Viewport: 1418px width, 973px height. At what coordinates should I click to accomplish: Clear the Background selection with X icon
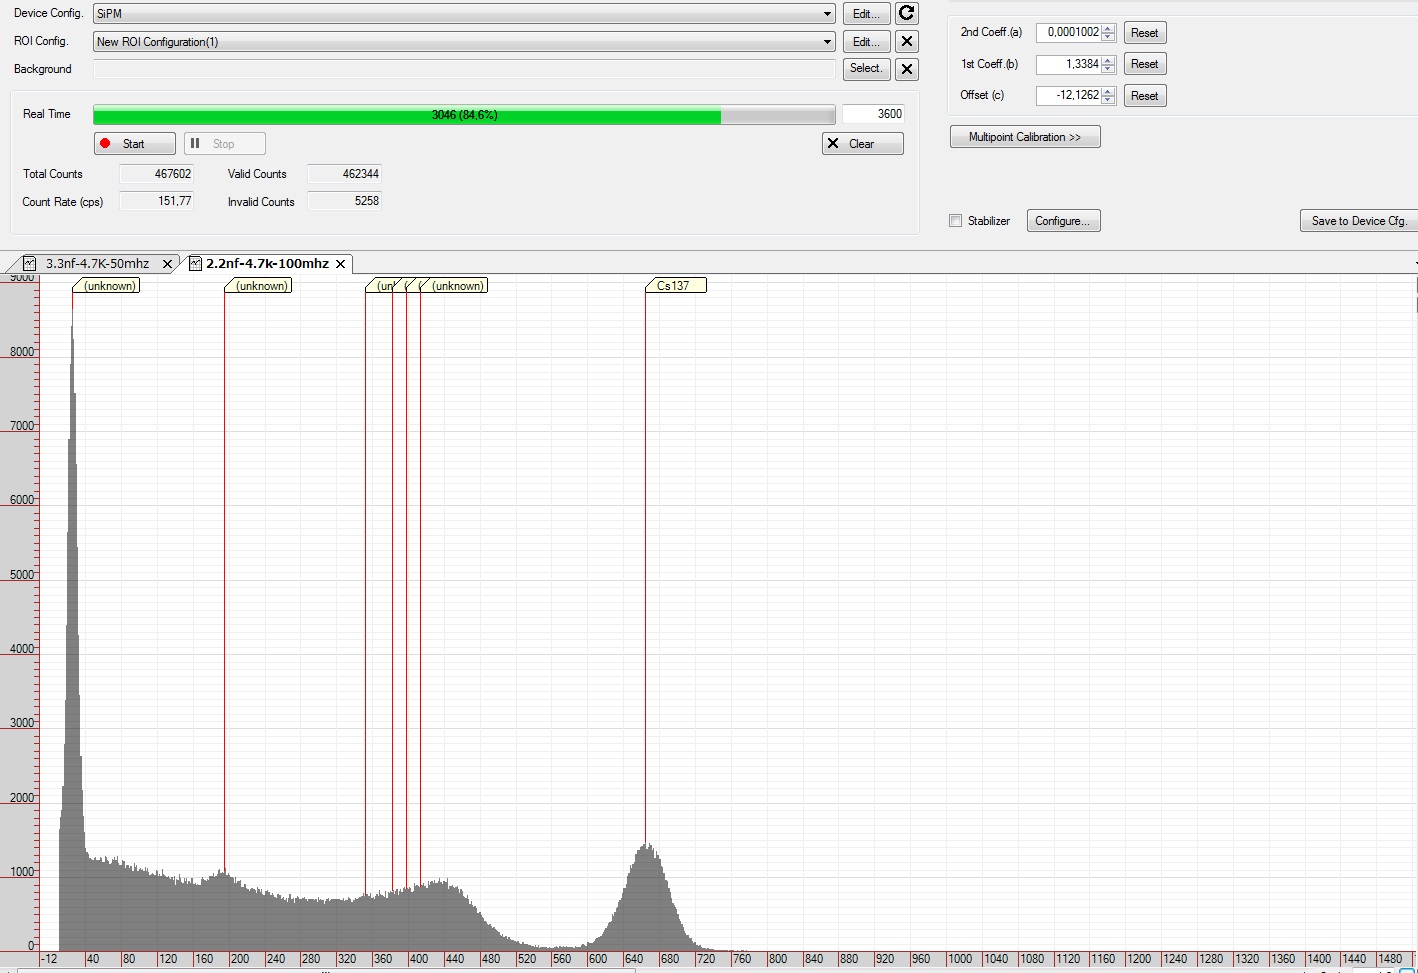tap(906, 69)
